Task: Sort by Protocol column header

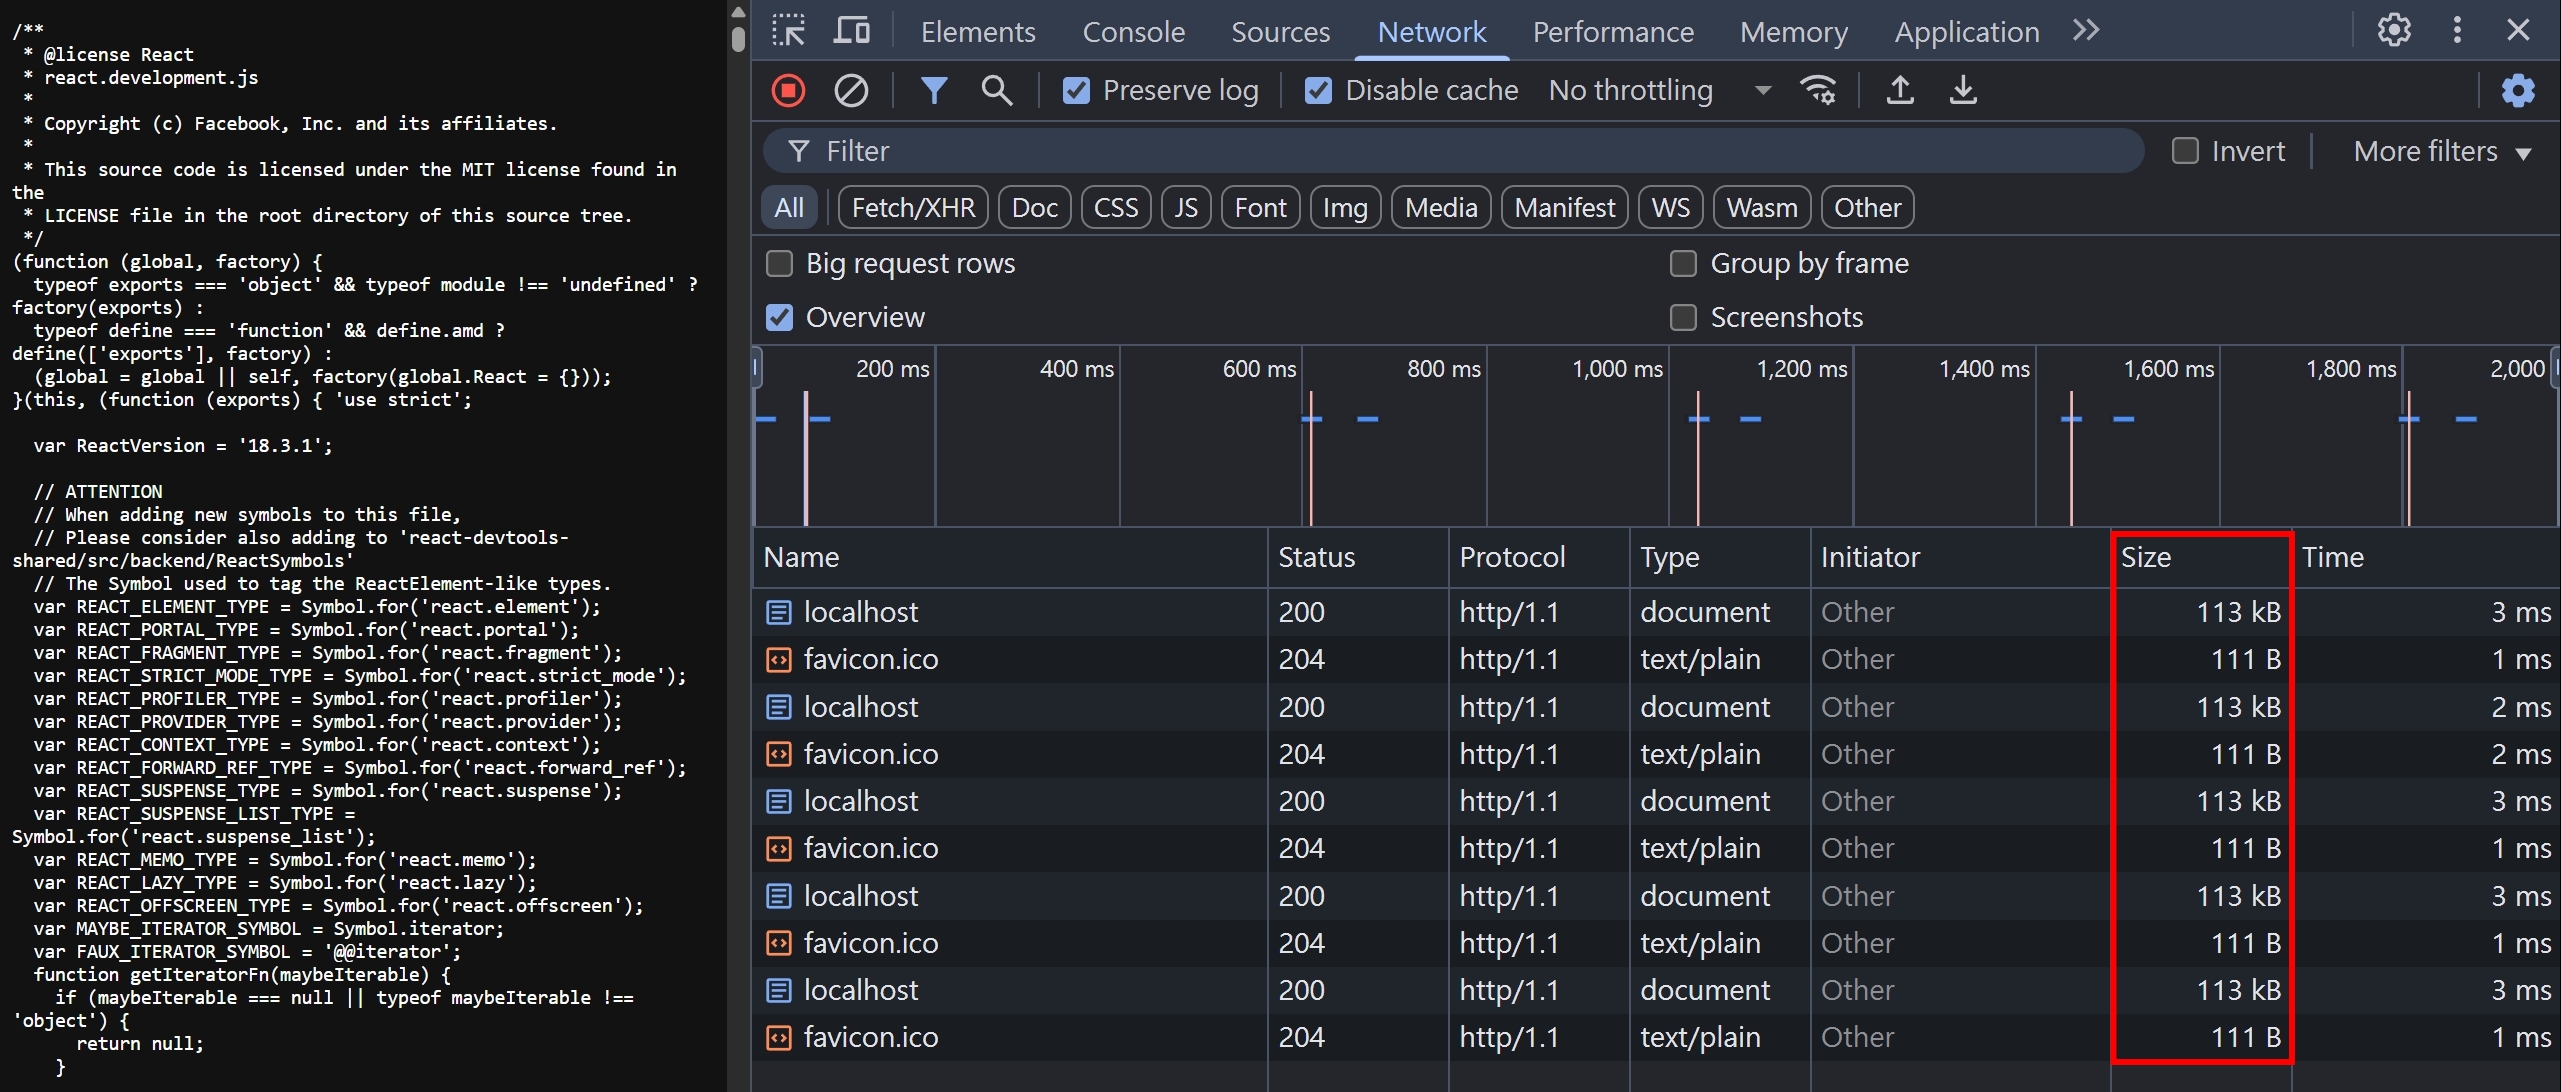Action: (x=1538, y=558)
